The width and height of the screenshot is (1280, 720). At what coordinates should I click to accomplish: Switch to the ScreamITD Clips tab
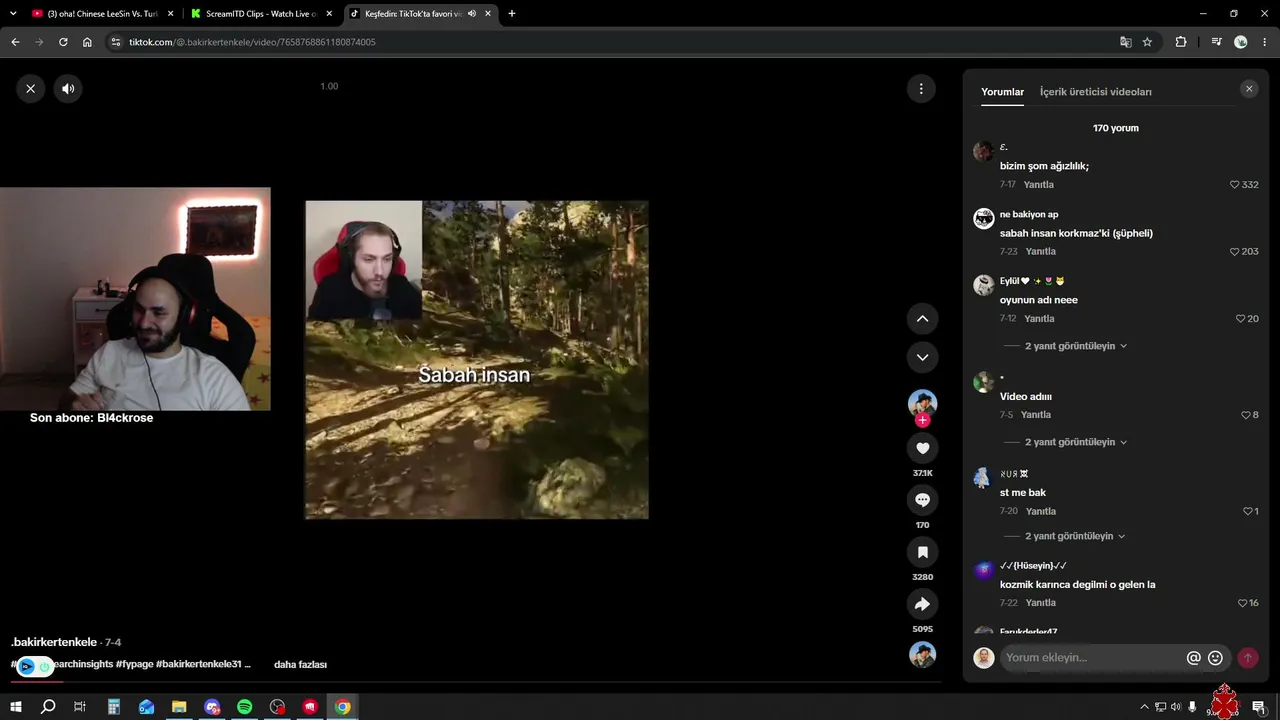pyautogui.click(x=261, y=14)
